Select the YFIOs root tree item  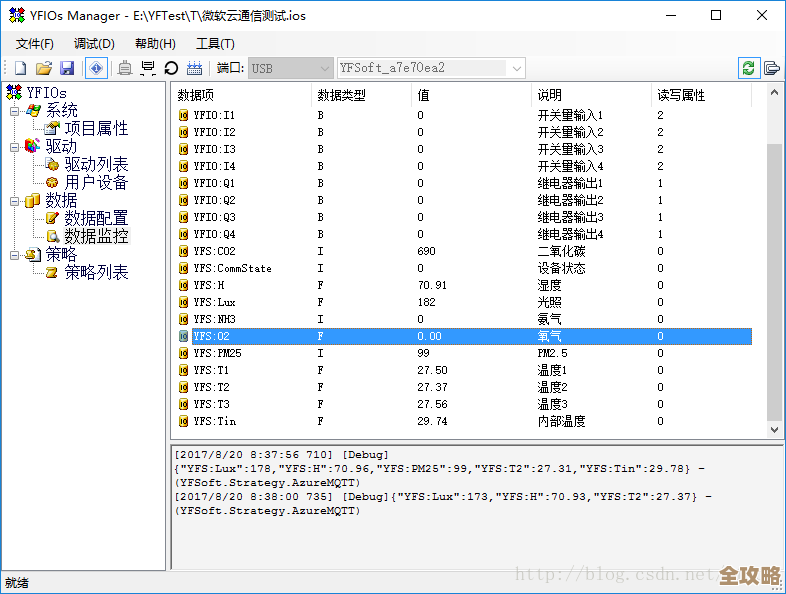click(47, 93)
